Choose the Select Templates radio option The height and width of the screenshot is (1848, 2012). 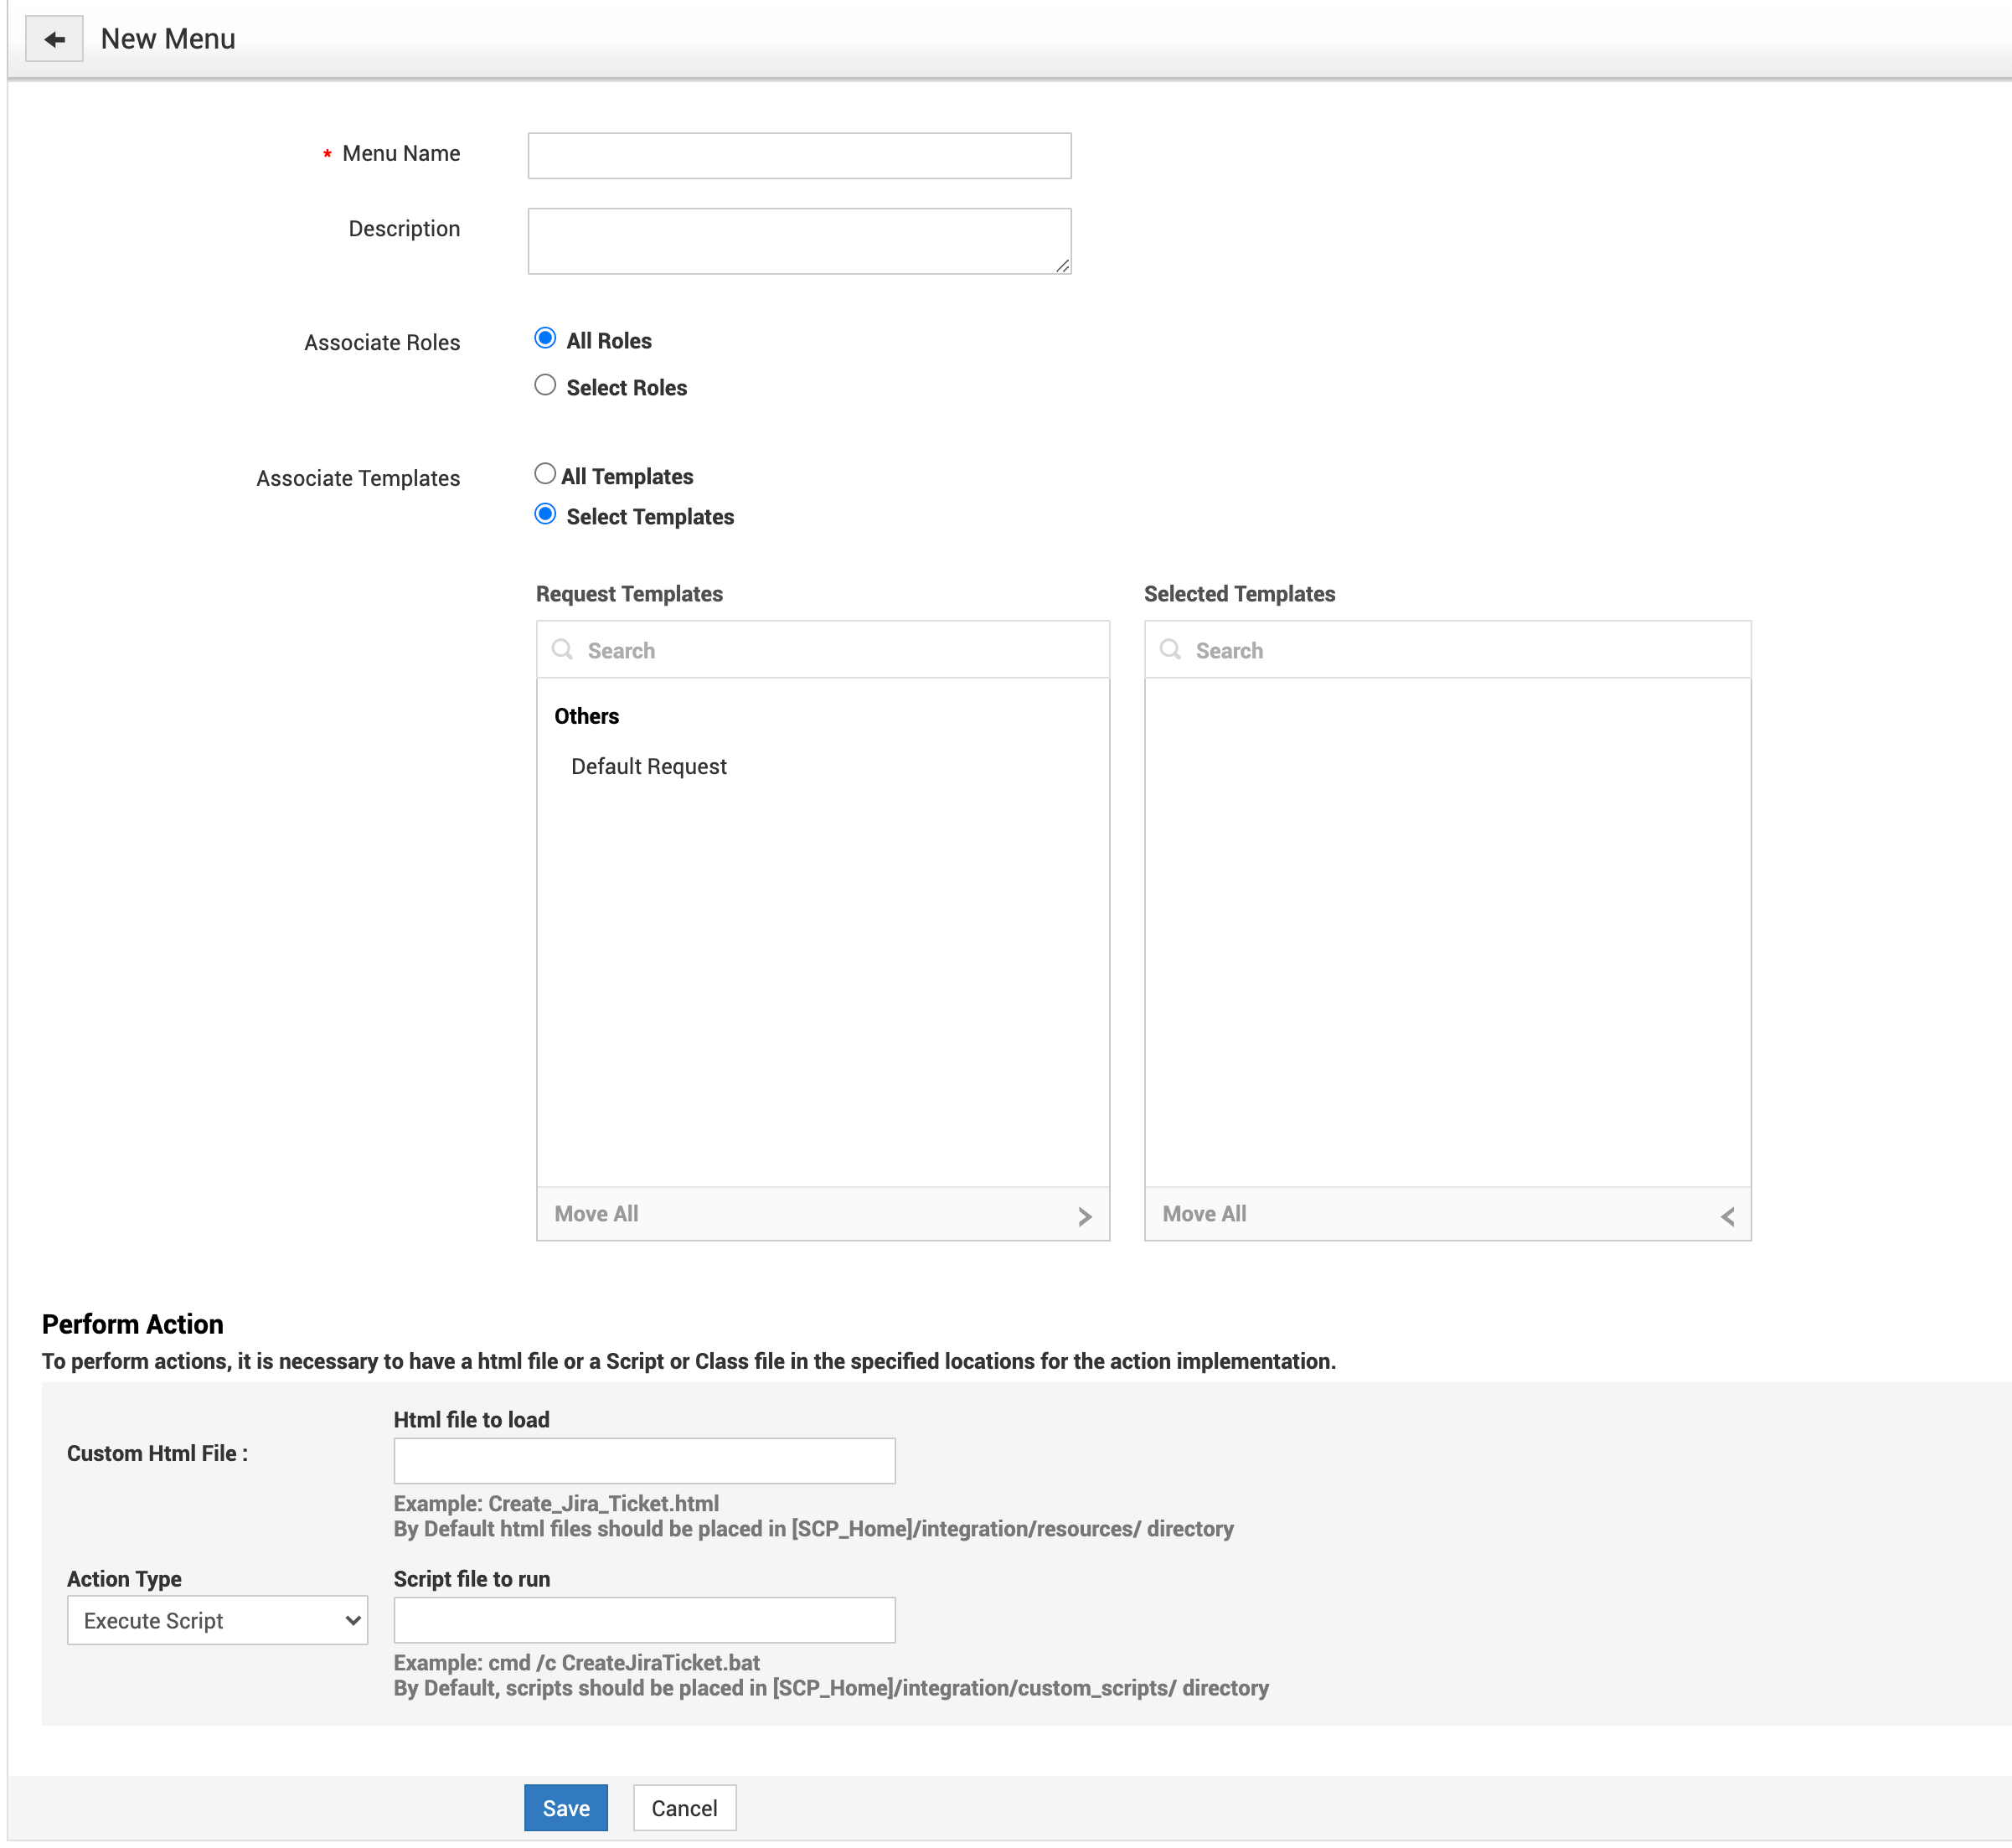[x=545, y=514]
